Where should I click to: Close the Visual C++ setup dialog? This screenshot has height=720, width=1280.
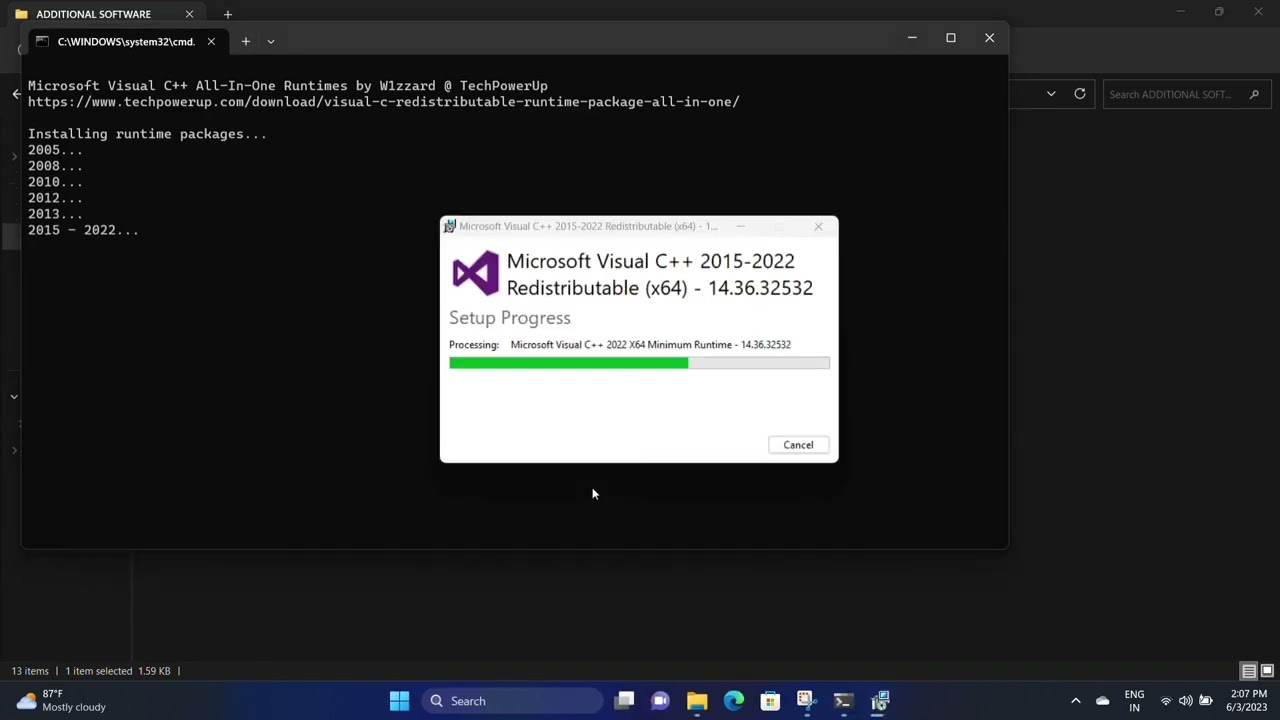pyautogui.click(x=818, y=226)
